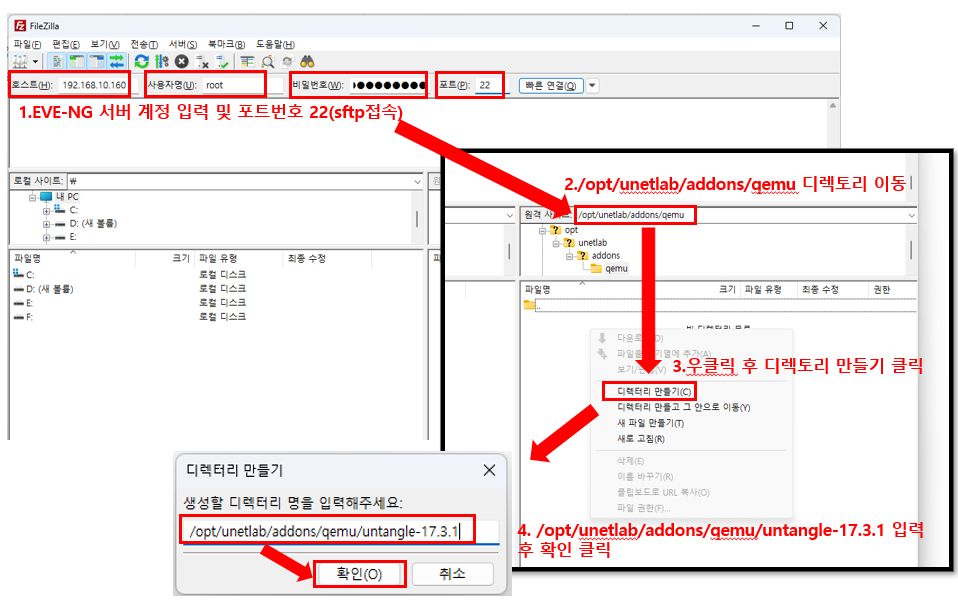Click the port field containing 22
The width and height of the screenshot is (958, 603).
(x=490, y=86)
